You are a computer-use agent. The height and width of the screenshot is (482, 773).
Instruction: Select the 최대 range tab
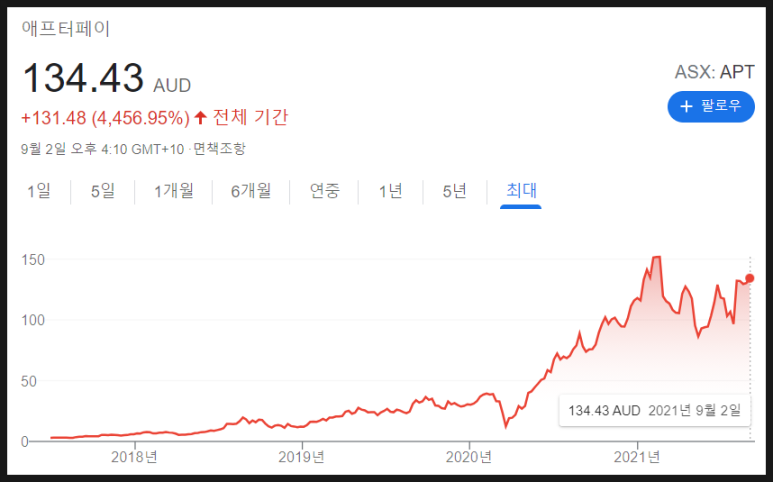521,191
